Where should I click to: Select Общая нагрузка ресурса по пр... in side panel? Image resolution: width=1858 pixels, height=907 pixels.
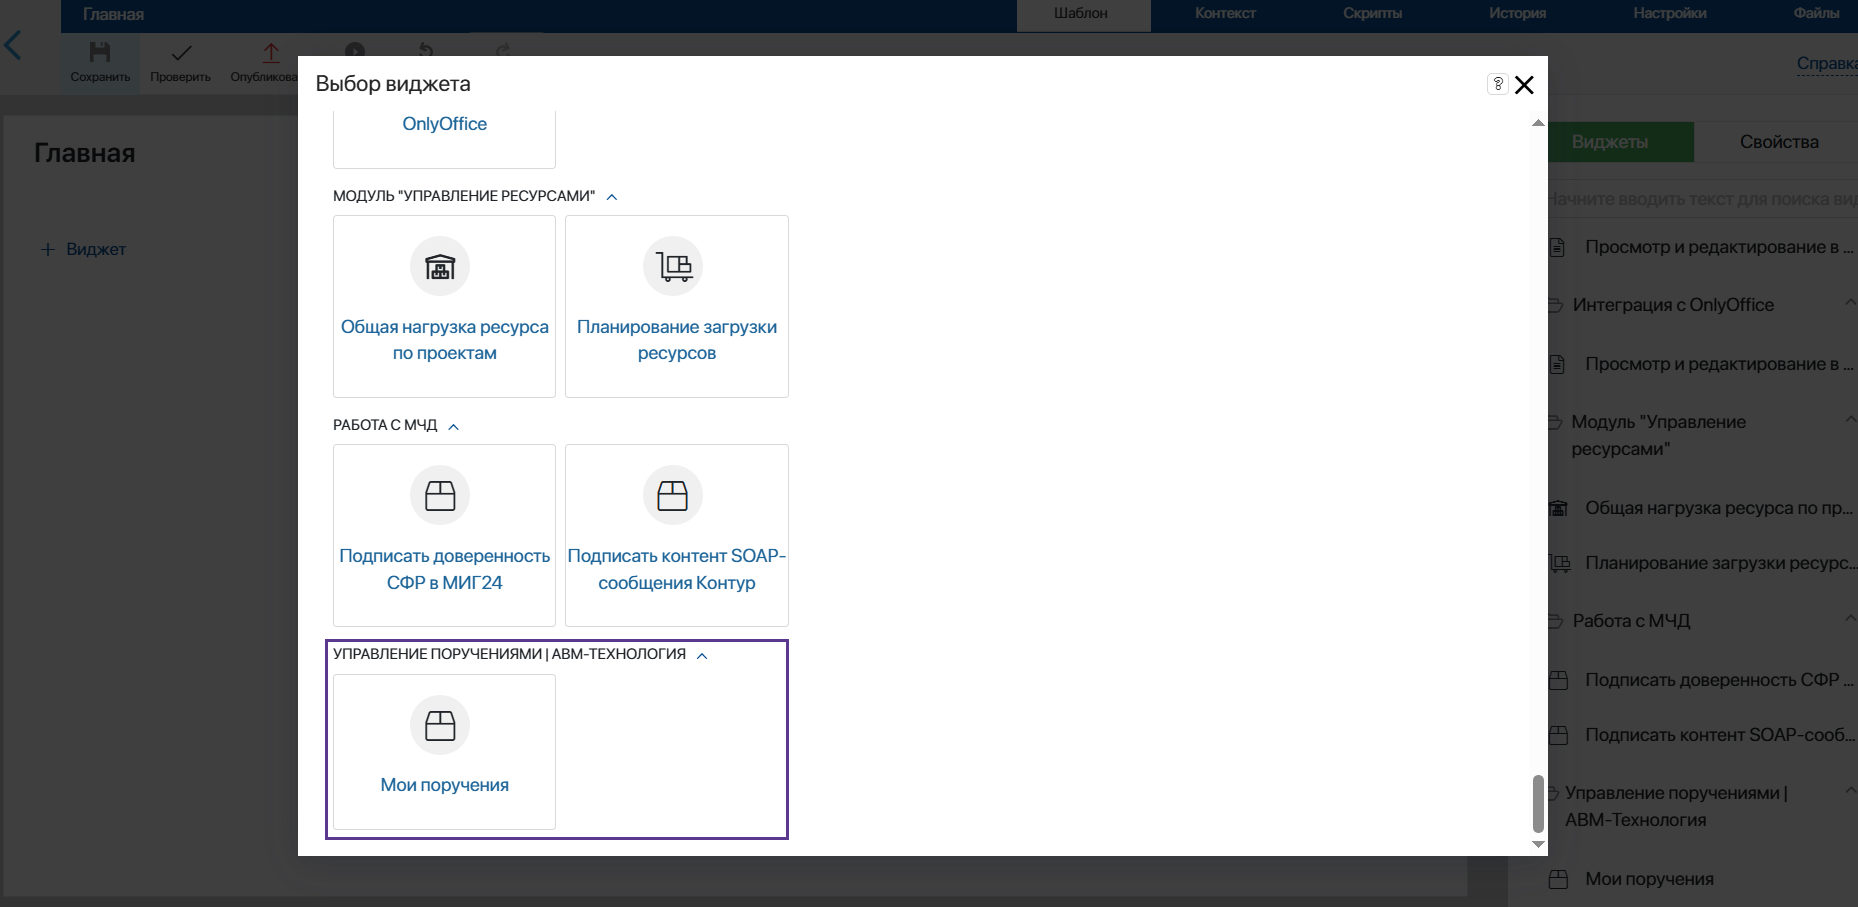[x=1702, y=508]
